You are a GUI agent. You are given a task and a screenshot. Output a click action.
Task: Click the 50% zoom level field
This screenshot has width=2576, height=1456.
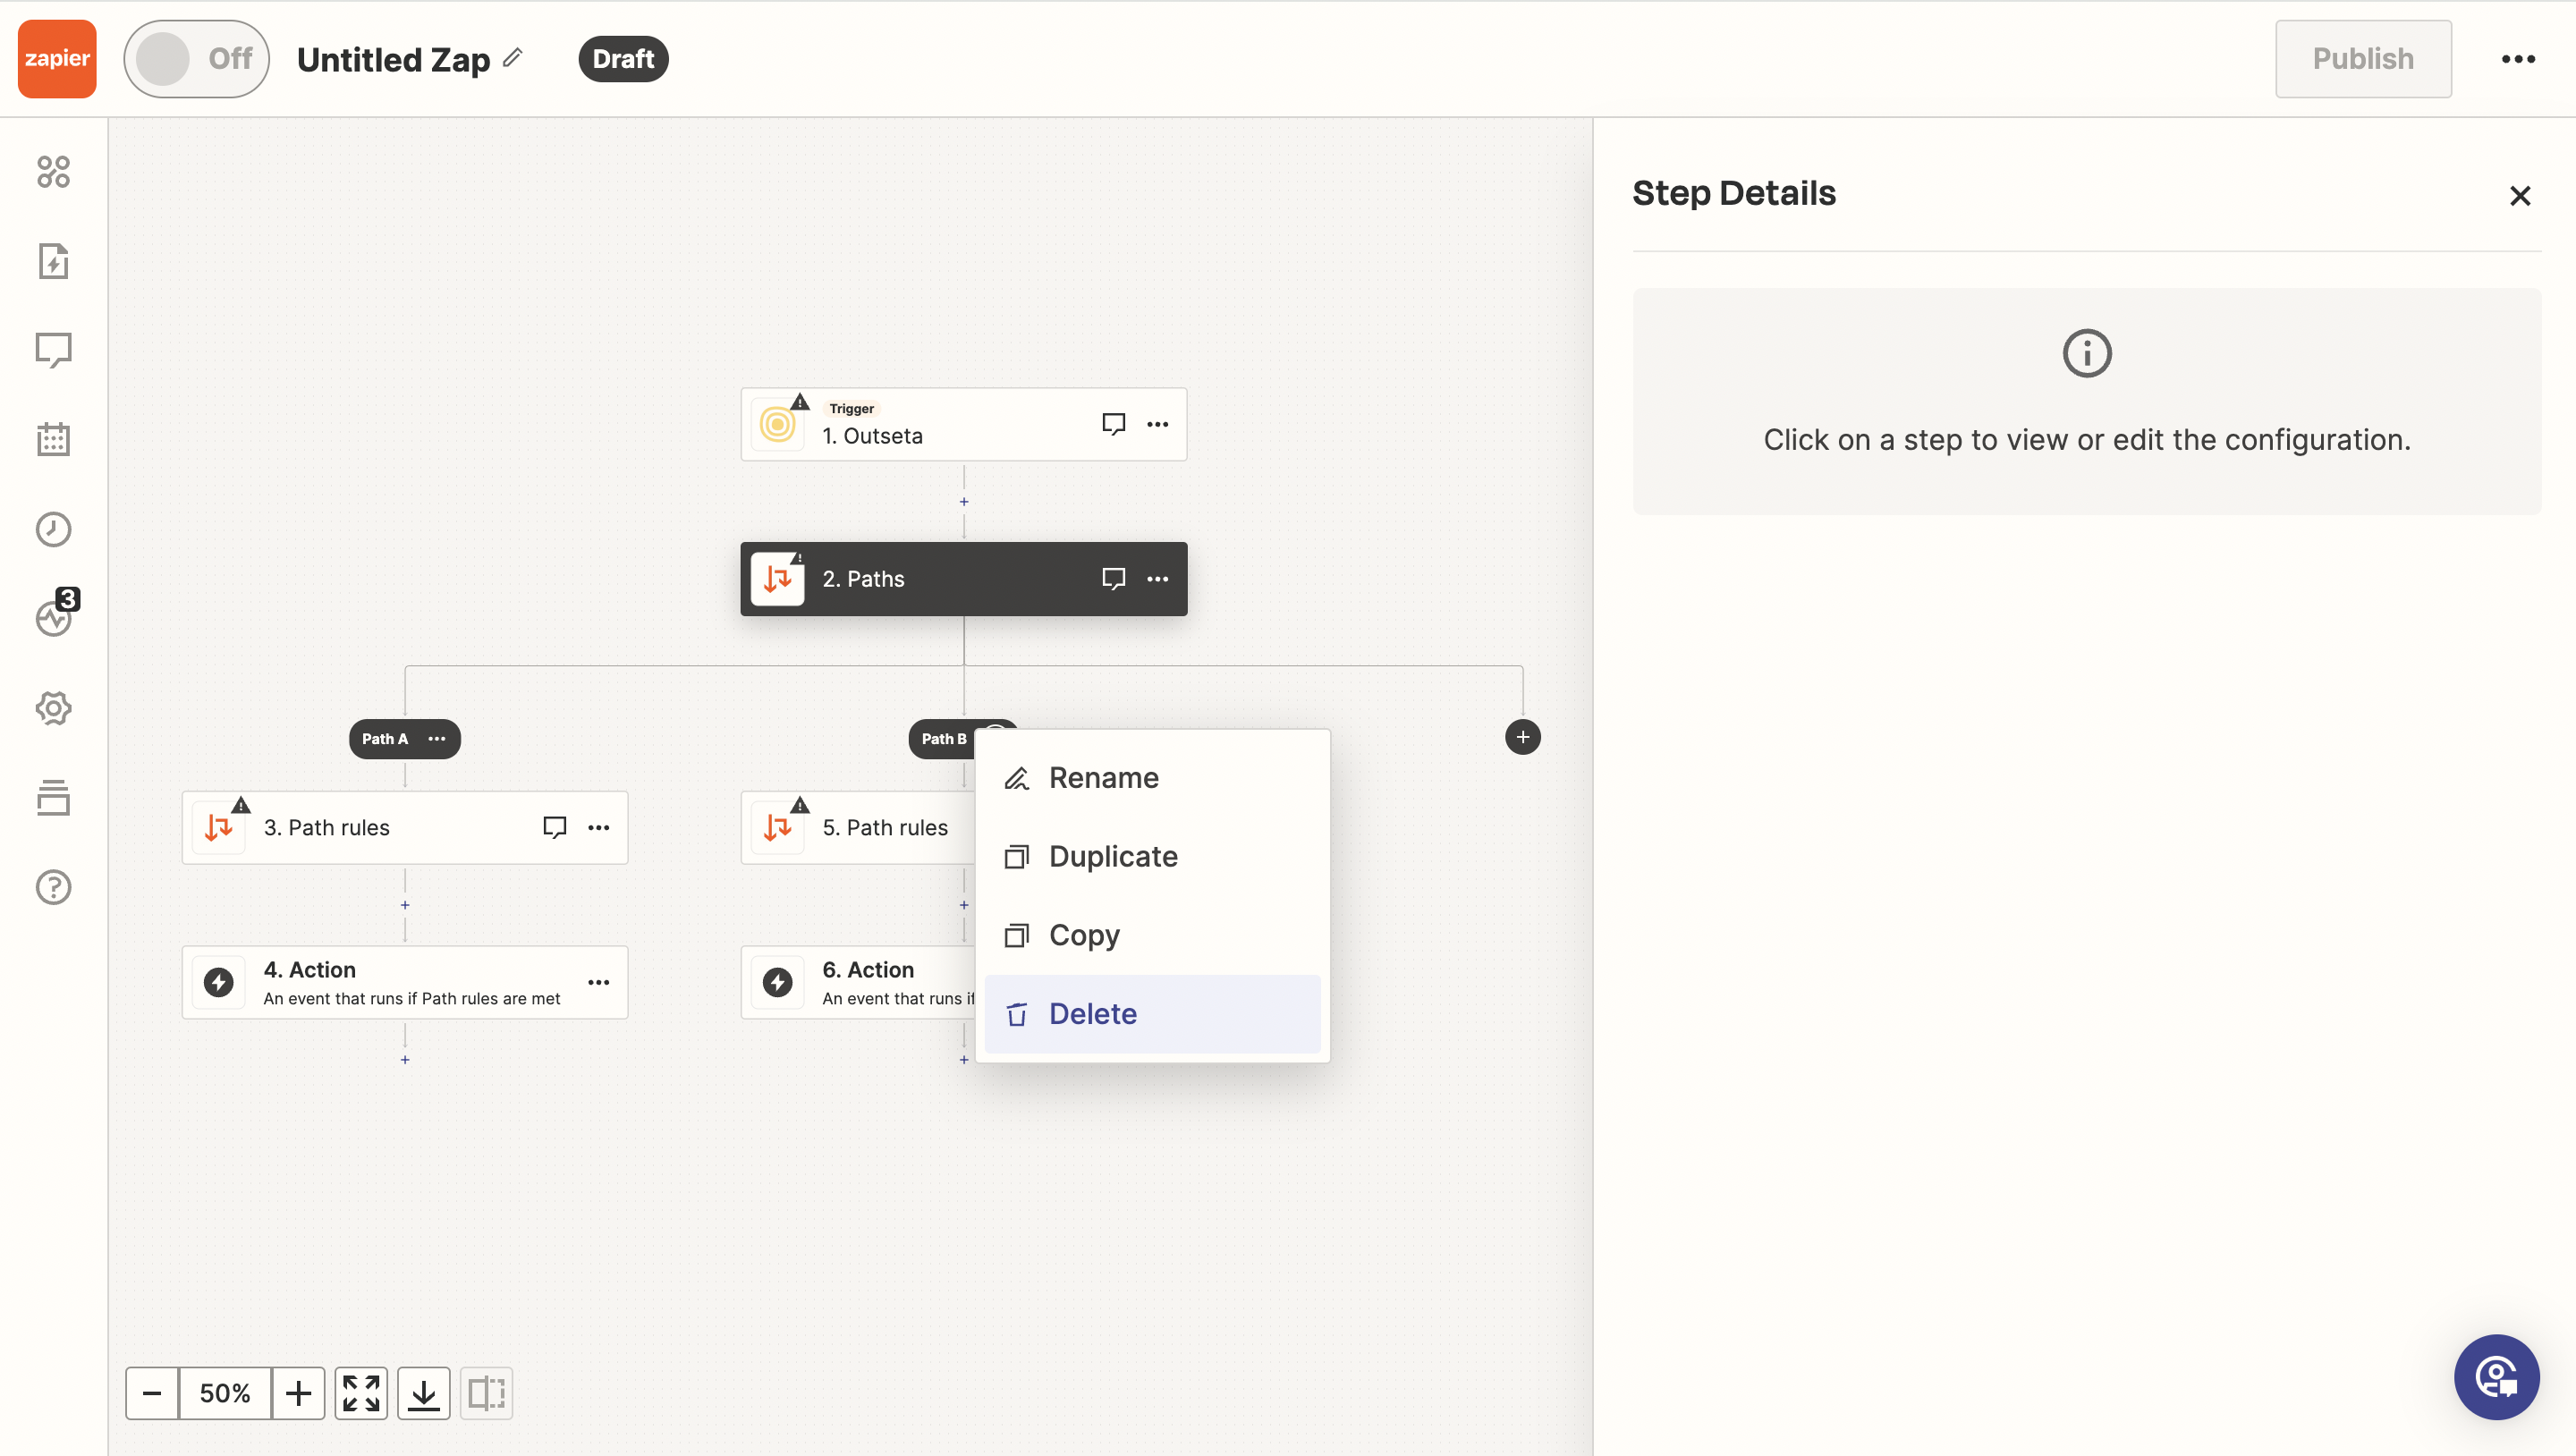pos(225,1393)
